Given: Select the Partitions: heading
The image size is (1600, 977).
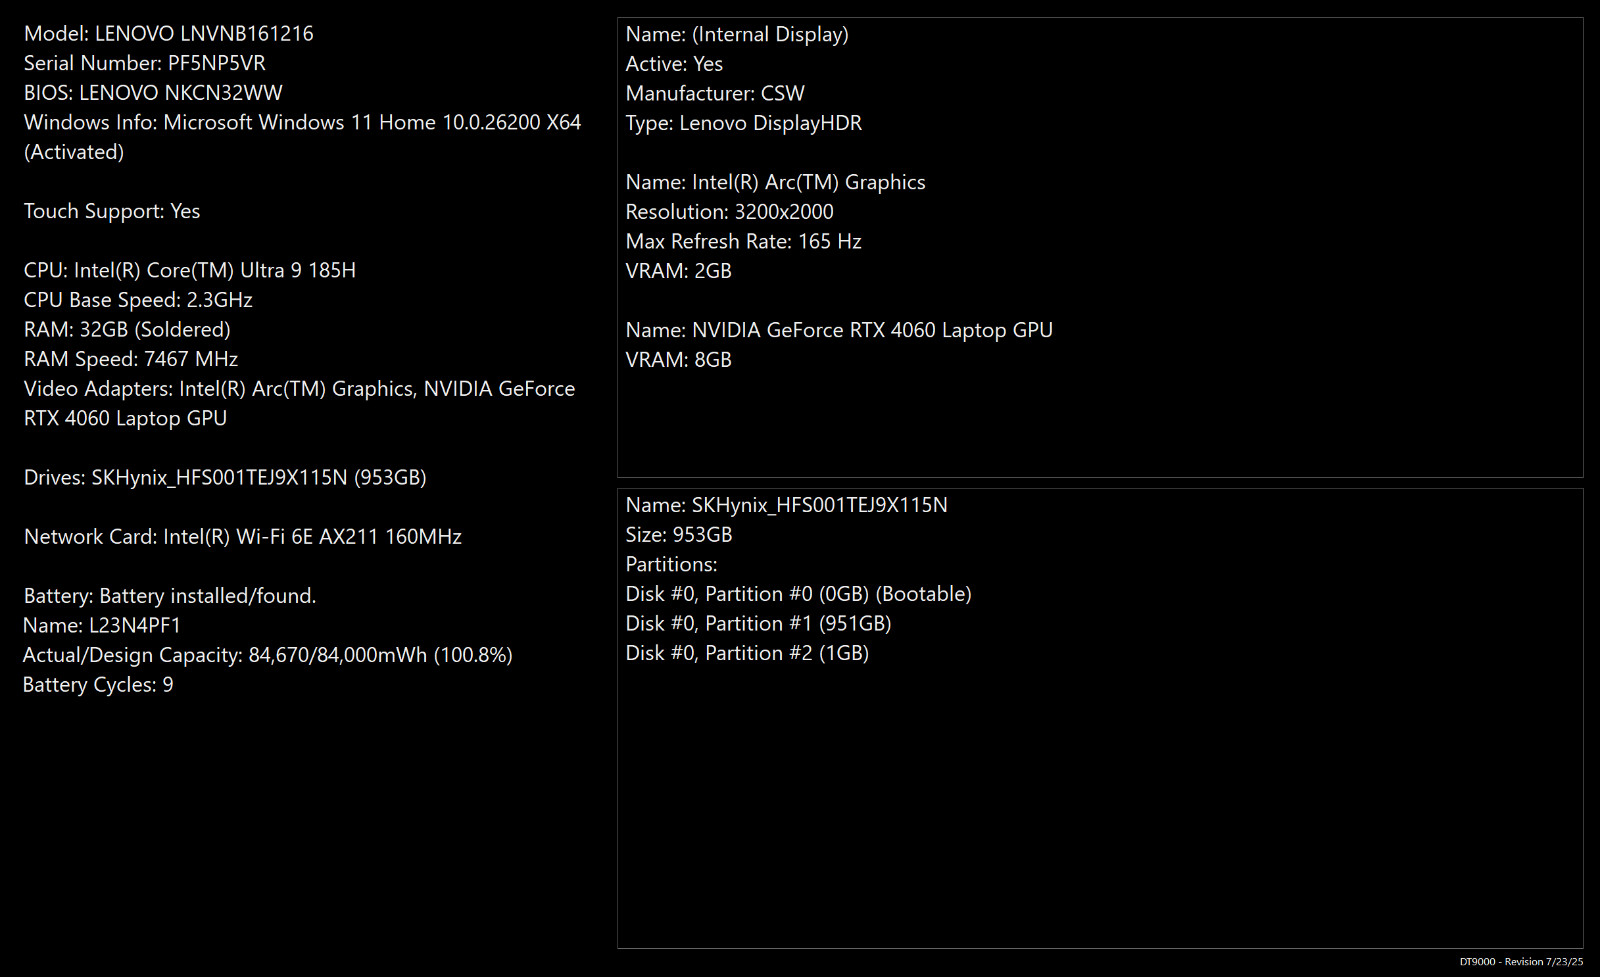Looking at the screenshot, I should tap(672, 564).
